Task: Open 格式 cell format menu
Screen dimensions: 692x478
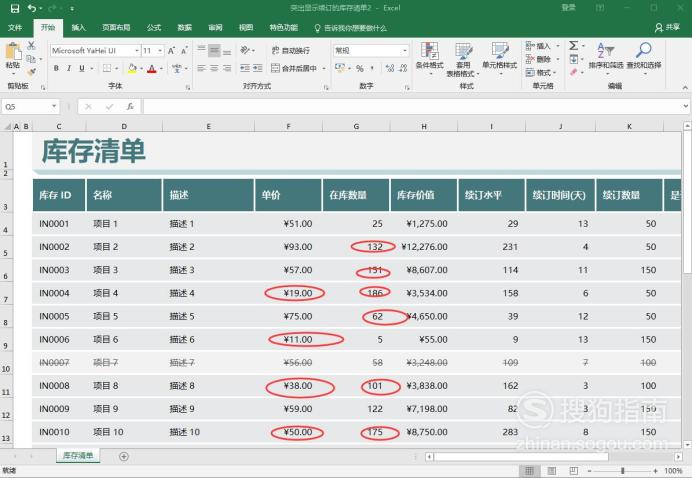Action: pyautogui.click(x=541, y=72)
